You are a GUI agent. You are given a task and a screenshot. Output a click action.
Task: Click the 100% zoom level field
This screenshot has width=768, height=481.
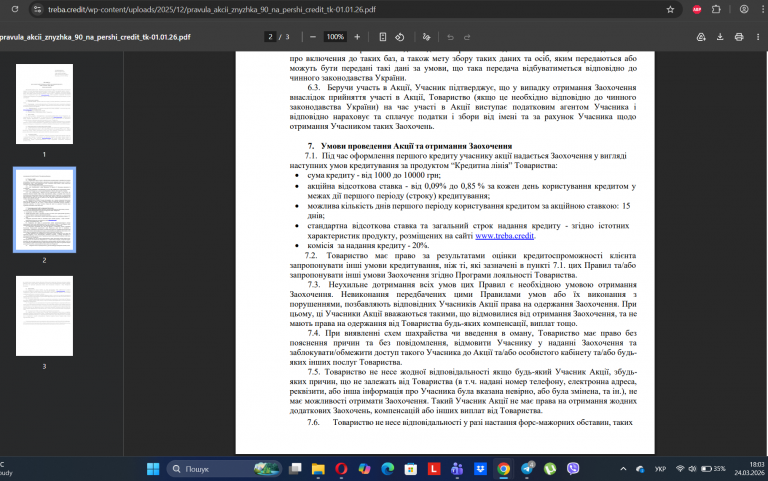click(x=335, y=37)
